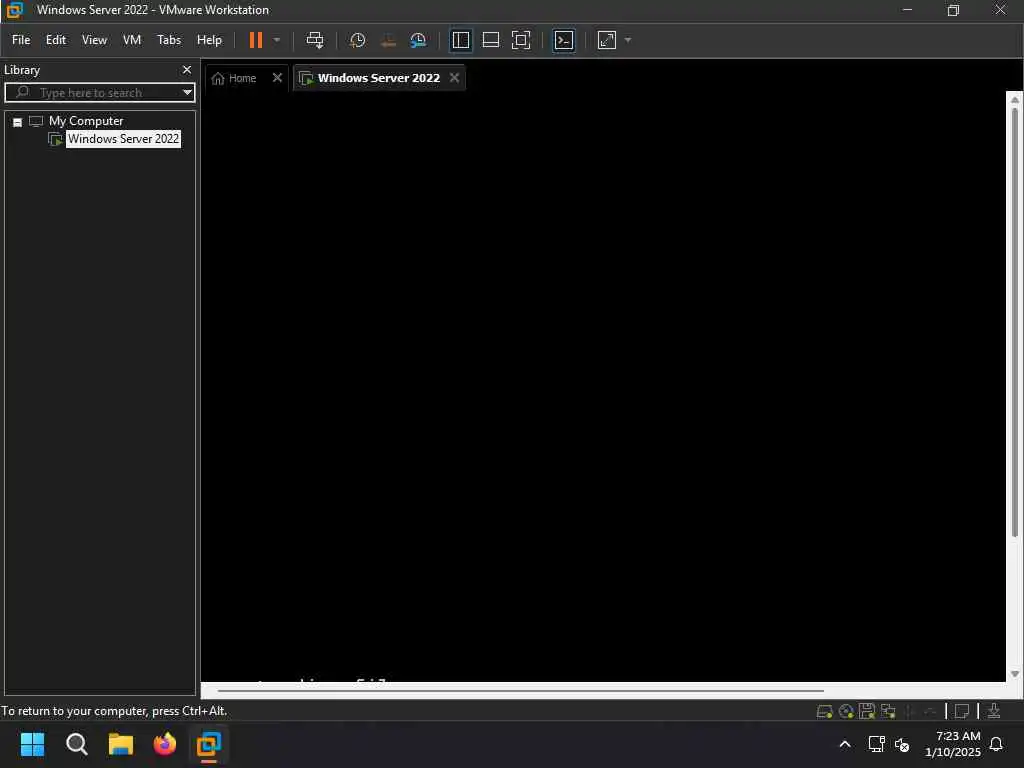
Task: Click the download/install tools icon in status bar
Action: click(993, 711)
